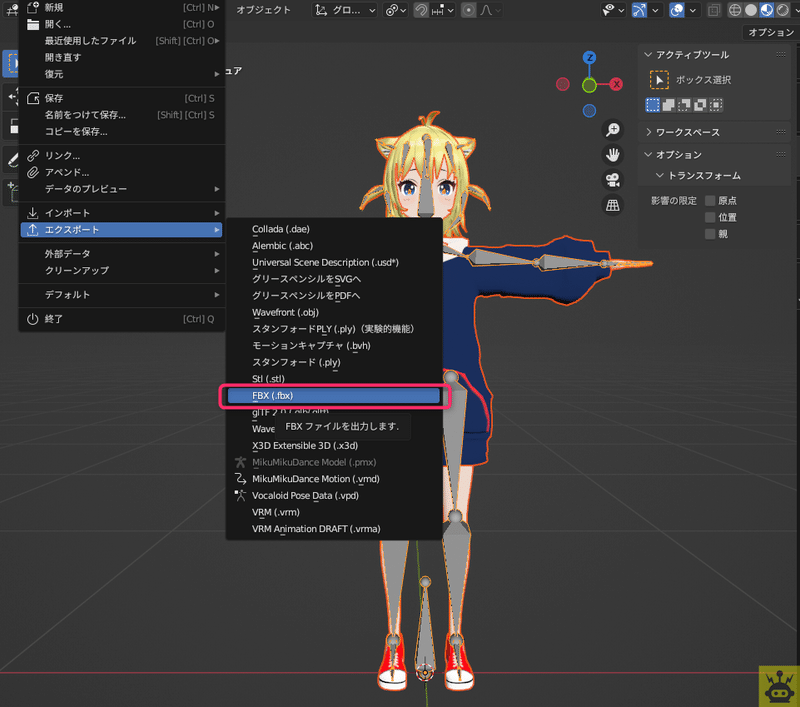Click the Vocaloid Pose Data figure icon

[x=240, y=495]
